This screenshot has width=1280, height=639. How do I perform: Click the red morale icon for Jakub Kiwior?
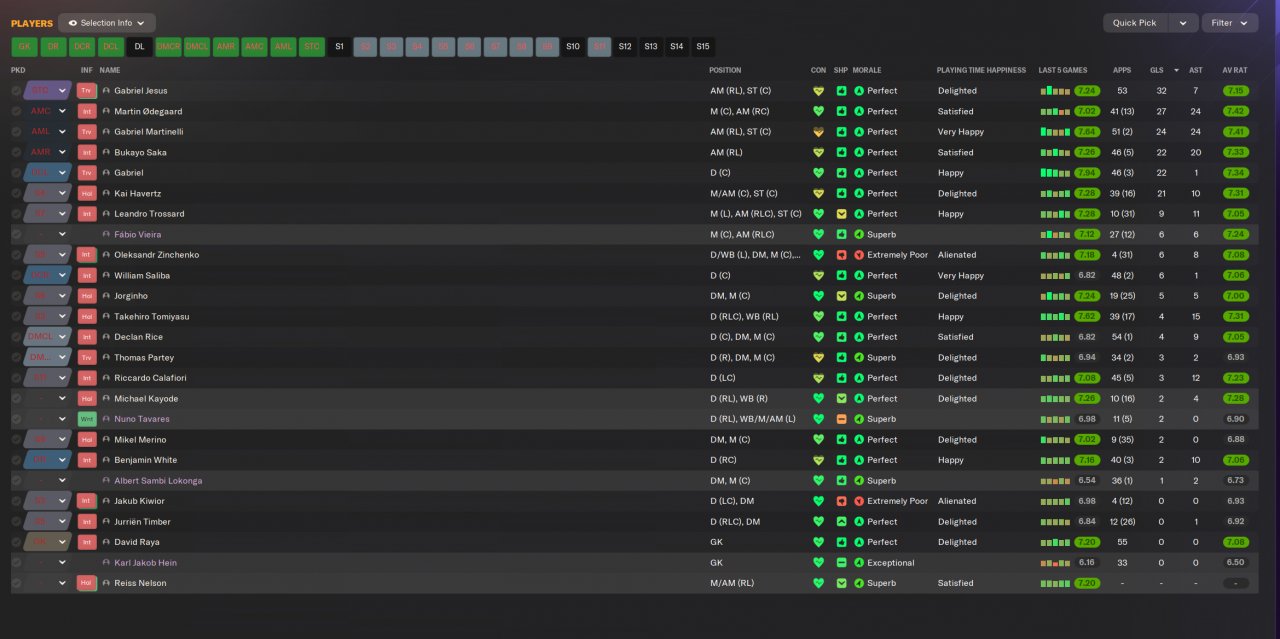pos(859,501)
